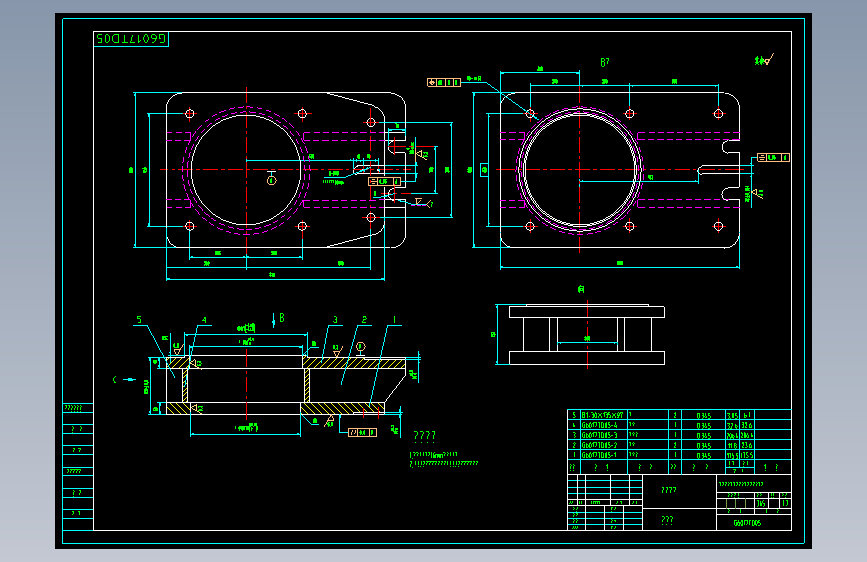Select the rotated G6017TD05 label in top-left box

point(131,39)
